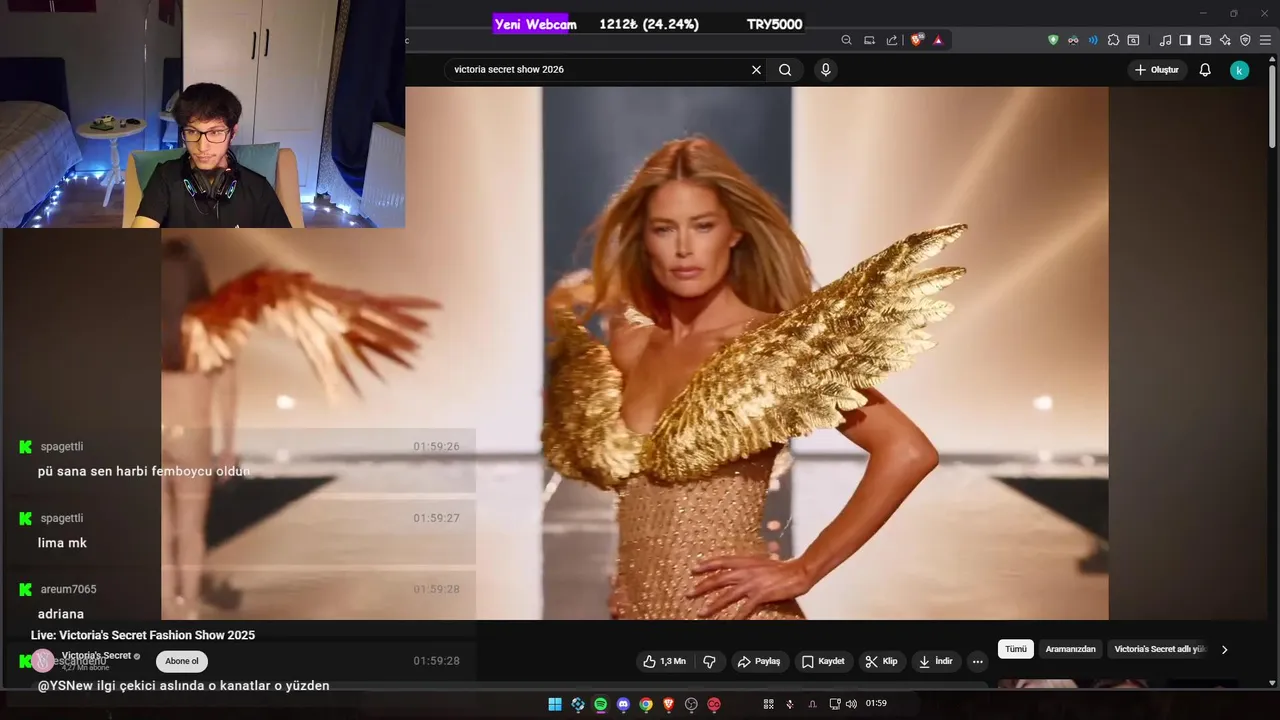Open Google Chrome from the taskbar

tap(646, 704)
